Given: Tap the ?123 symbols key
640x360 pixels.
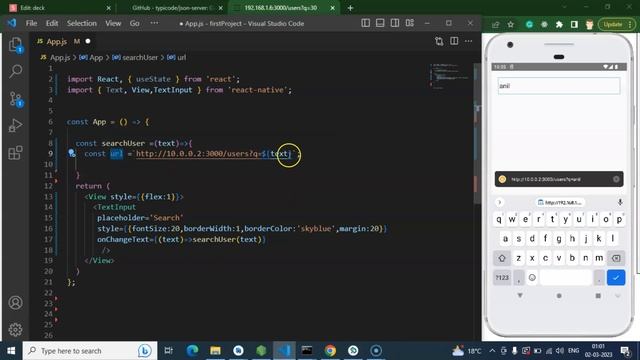Looking at the screenshot, I should click(x=502, y=278).
